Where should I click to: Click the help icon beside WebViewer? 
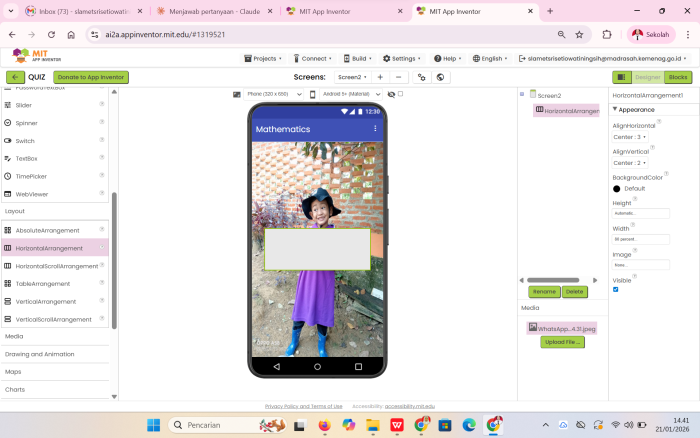(x=102, y=193)
